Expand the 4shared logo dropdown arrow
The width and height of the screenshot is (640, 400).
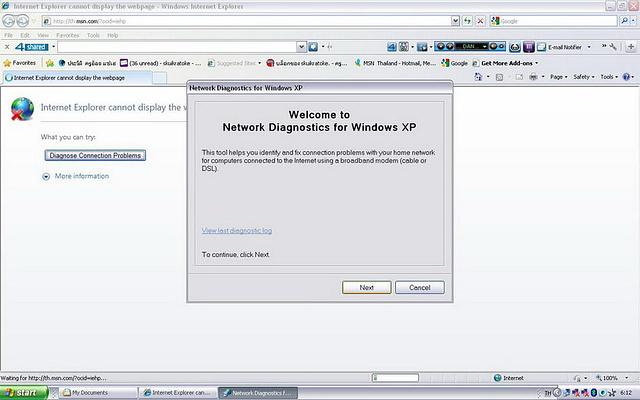click(x=53, y=47)
